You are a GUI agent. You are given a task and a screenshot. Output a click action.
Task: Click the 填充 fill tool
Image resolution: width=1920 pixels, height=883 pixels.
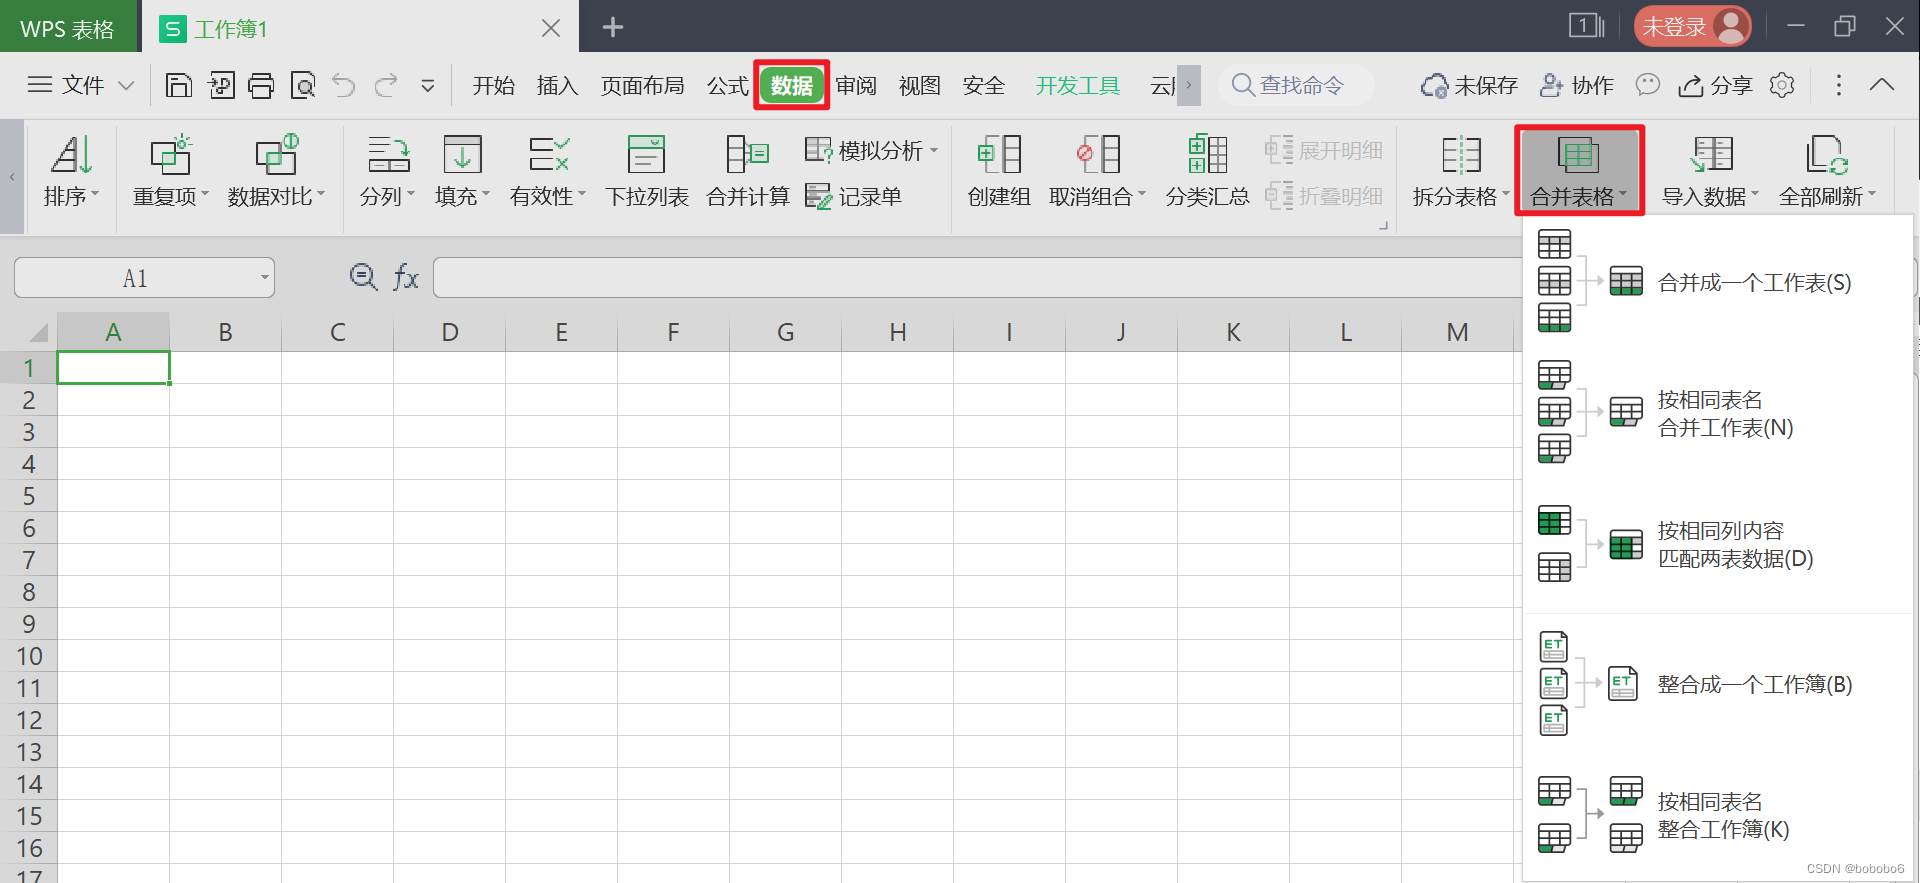(463, 172)
